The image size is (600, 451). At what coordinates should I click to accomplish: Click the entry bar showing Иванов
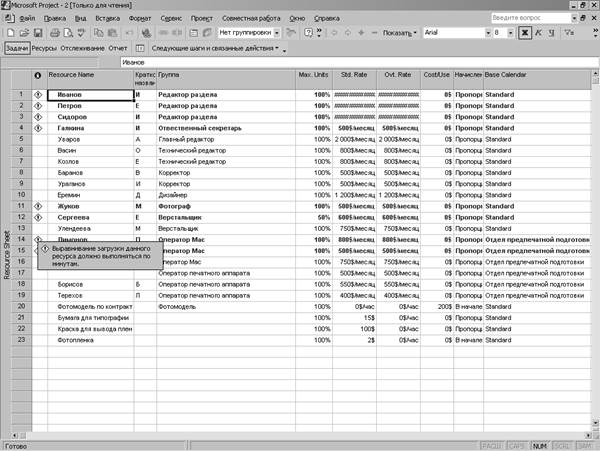click(x=359, y=62)
